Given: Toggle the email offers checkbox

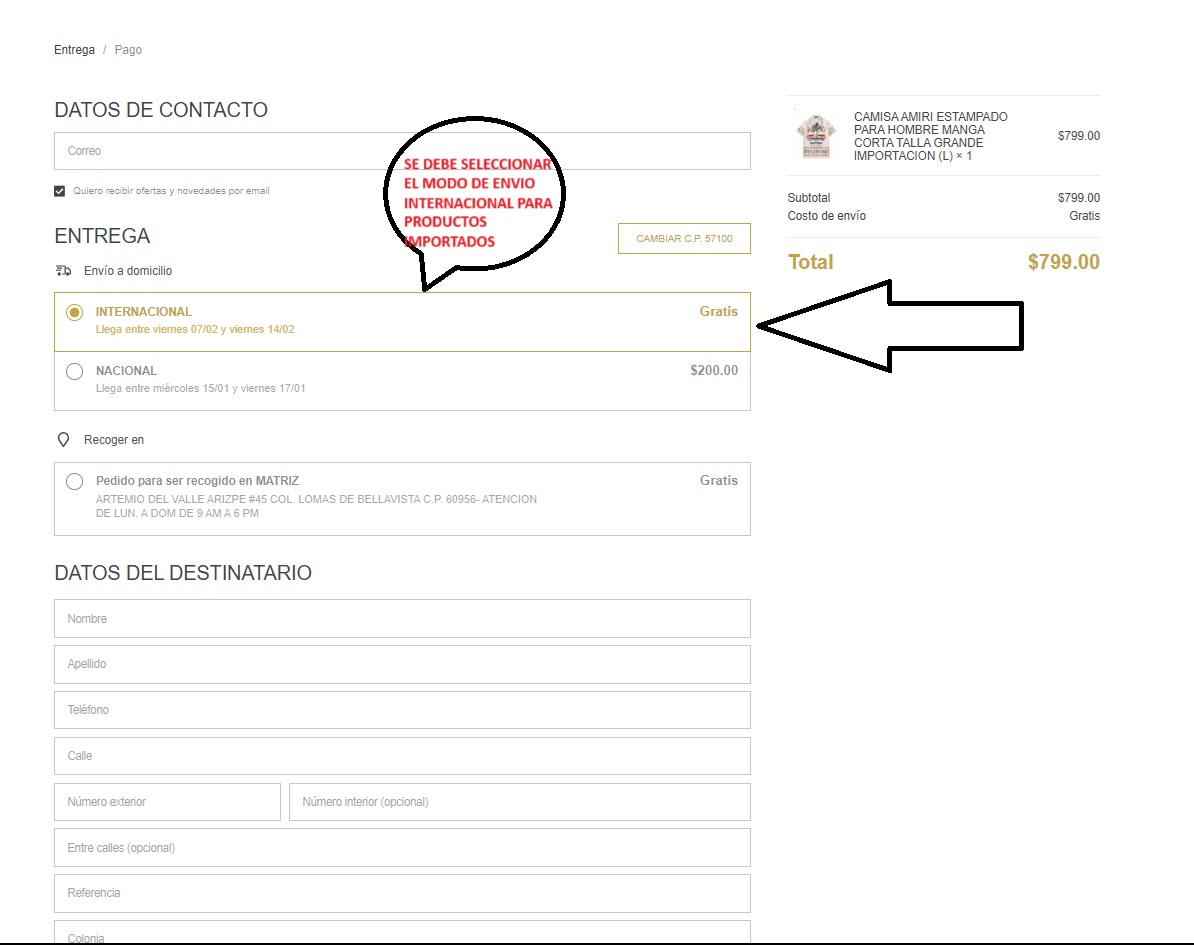Looking at the screenshot, I should click(60, 191).
